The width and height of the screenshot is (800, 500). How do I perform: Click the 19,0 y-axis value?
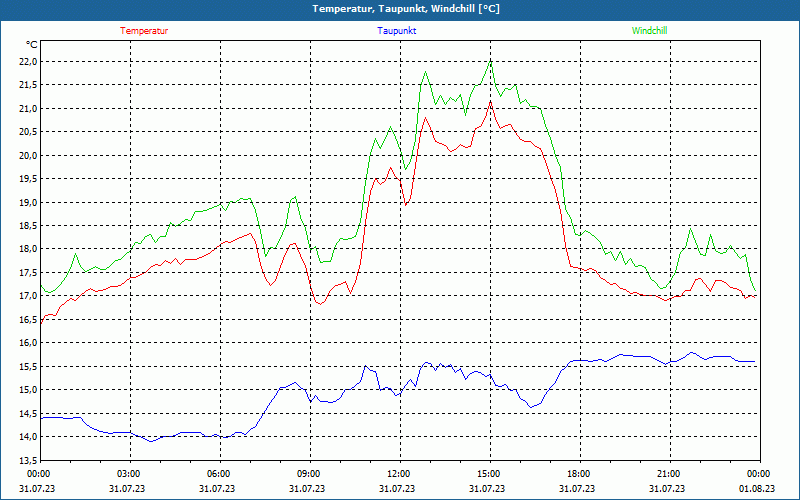coord(29,203)
